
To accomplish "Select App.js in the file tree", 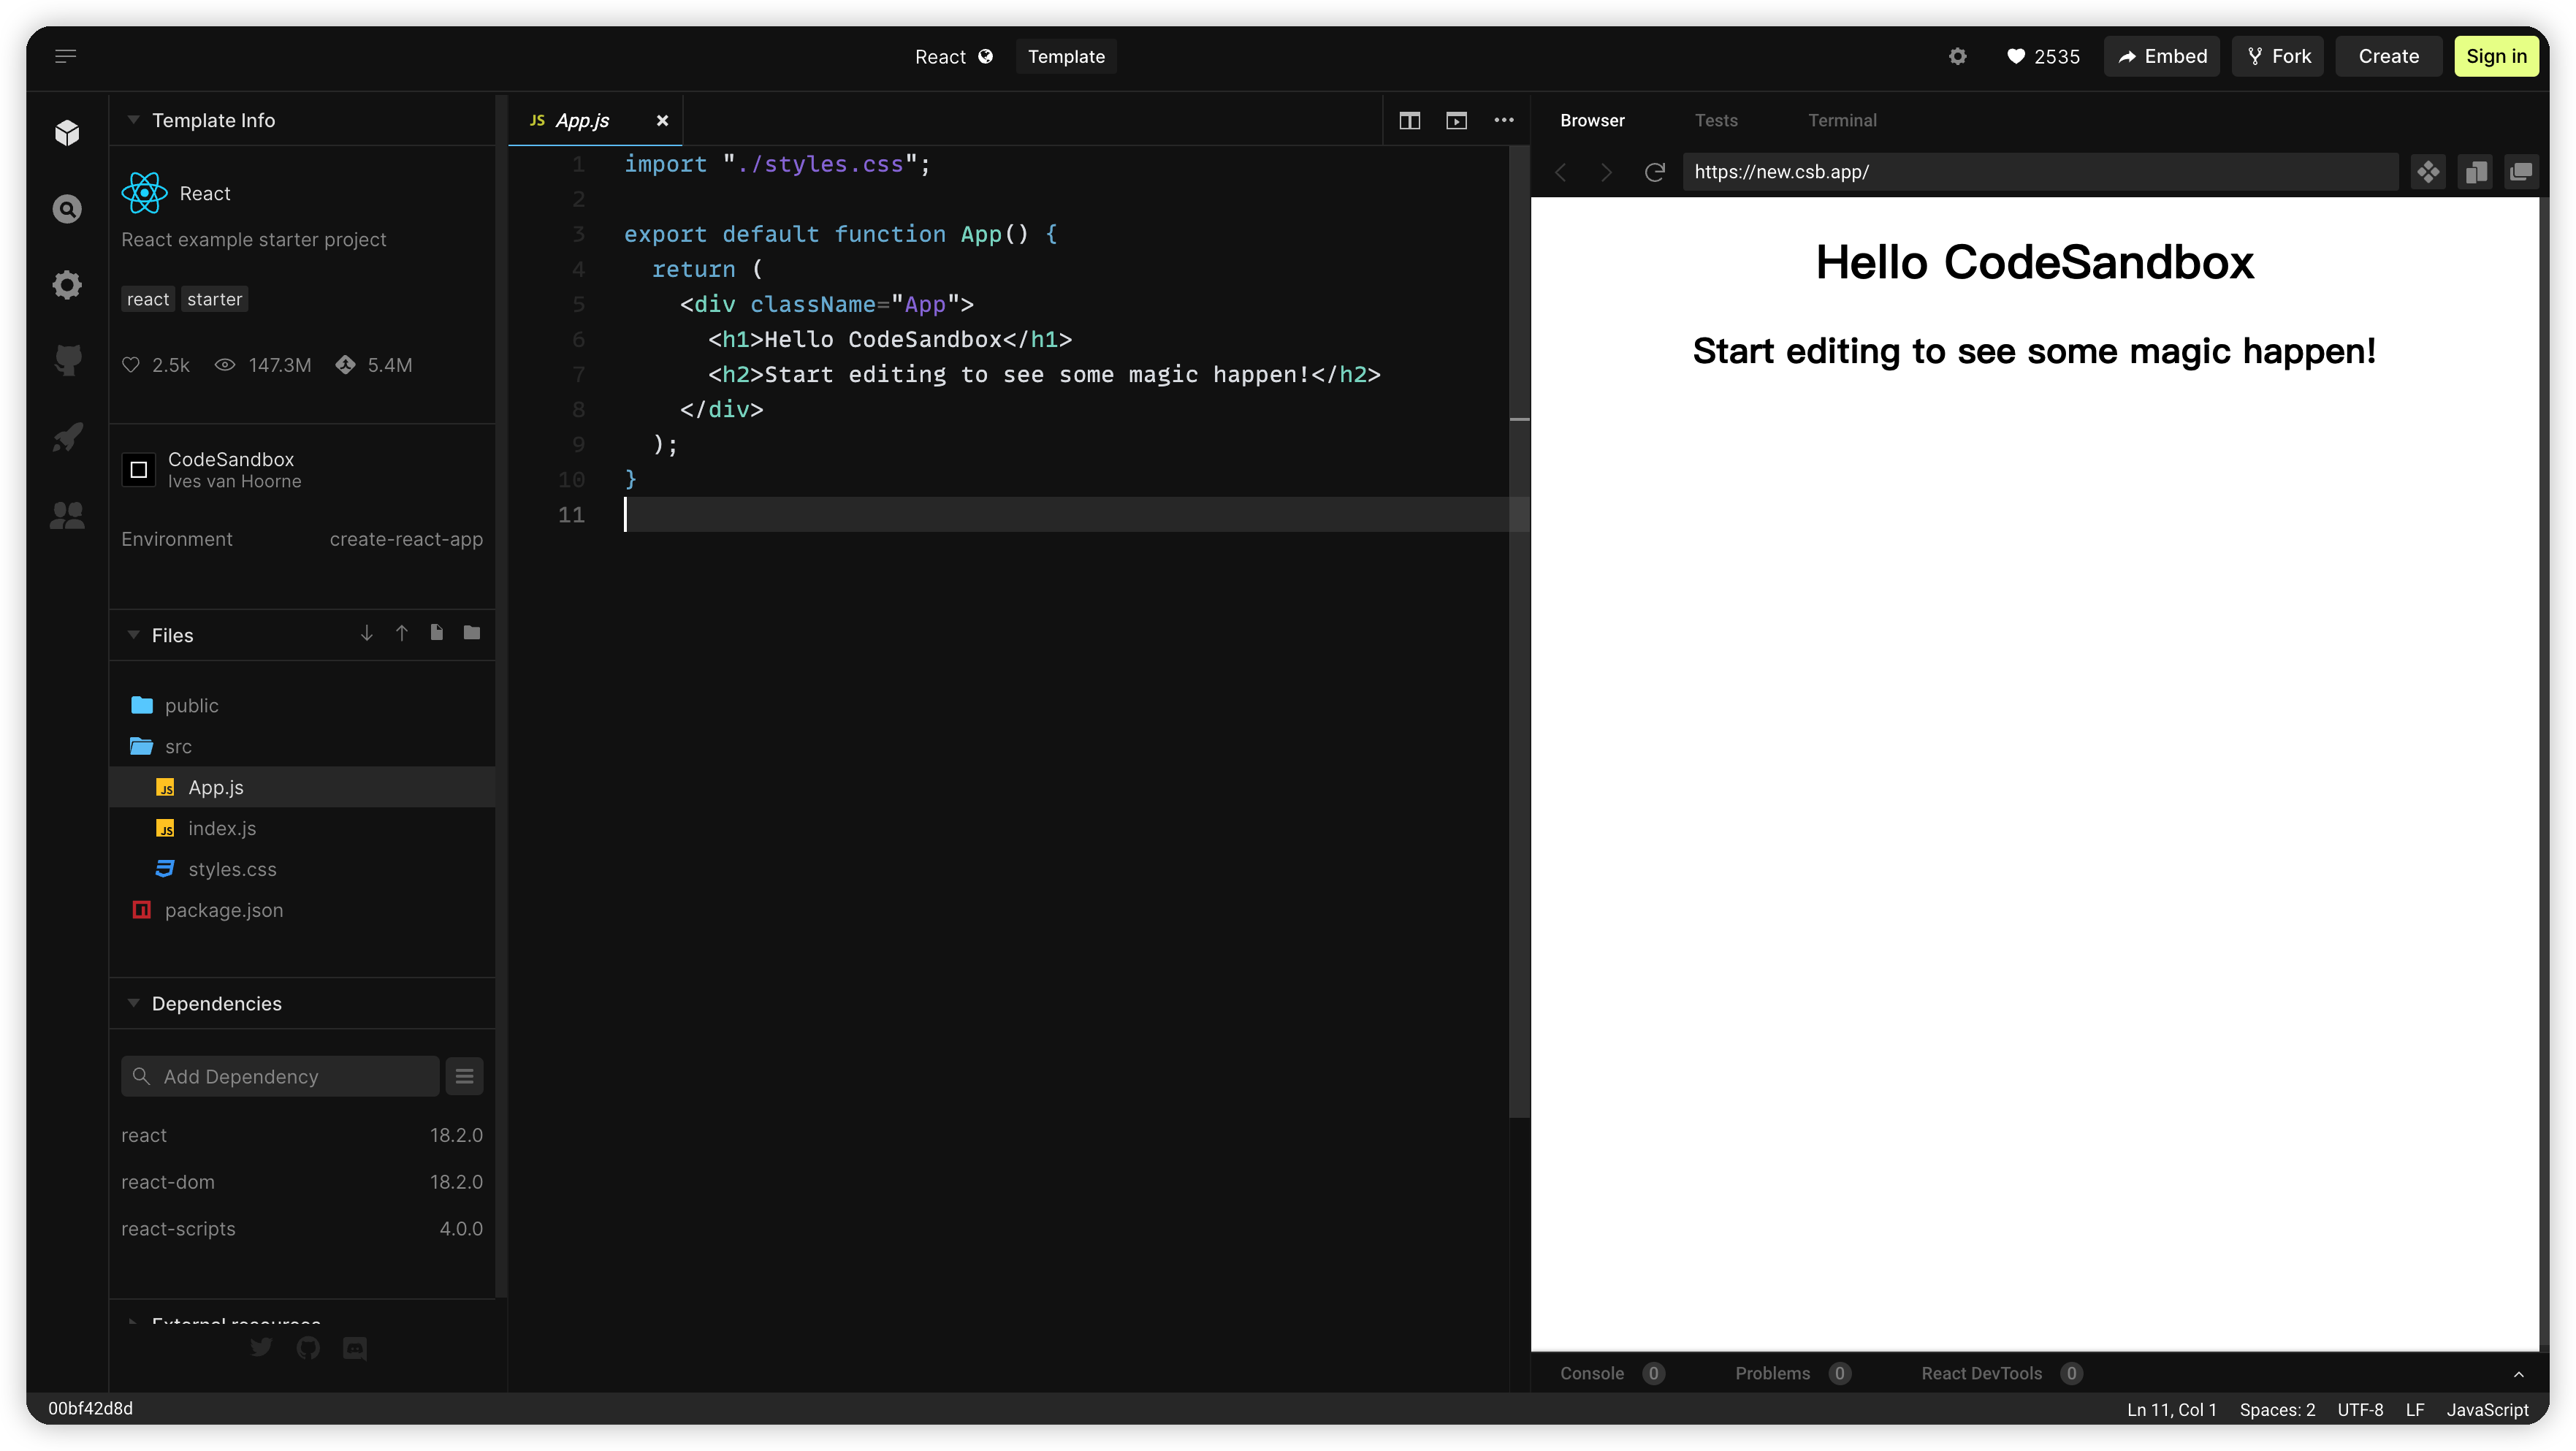I will click(x=302, y=788).
